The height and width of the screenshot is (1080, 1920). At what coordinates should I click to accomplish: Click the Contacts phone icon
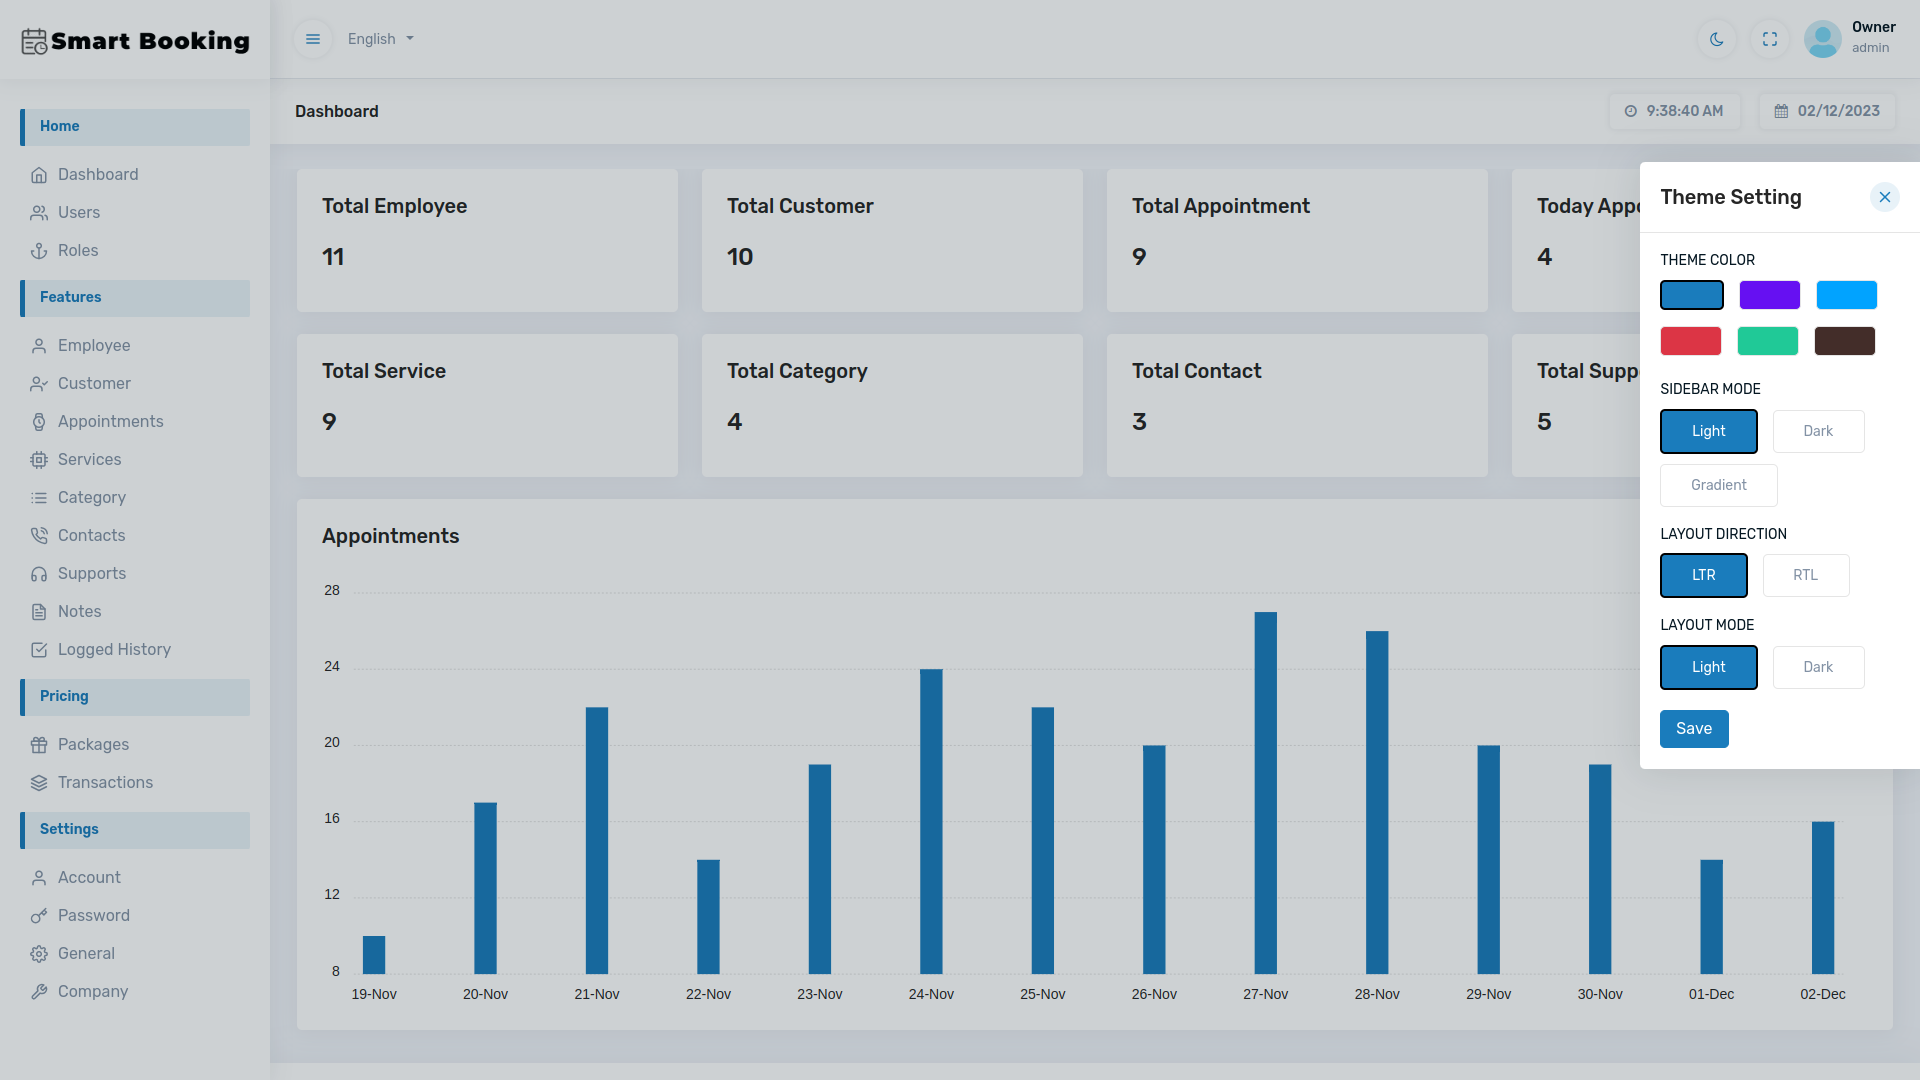click(39, 536)
